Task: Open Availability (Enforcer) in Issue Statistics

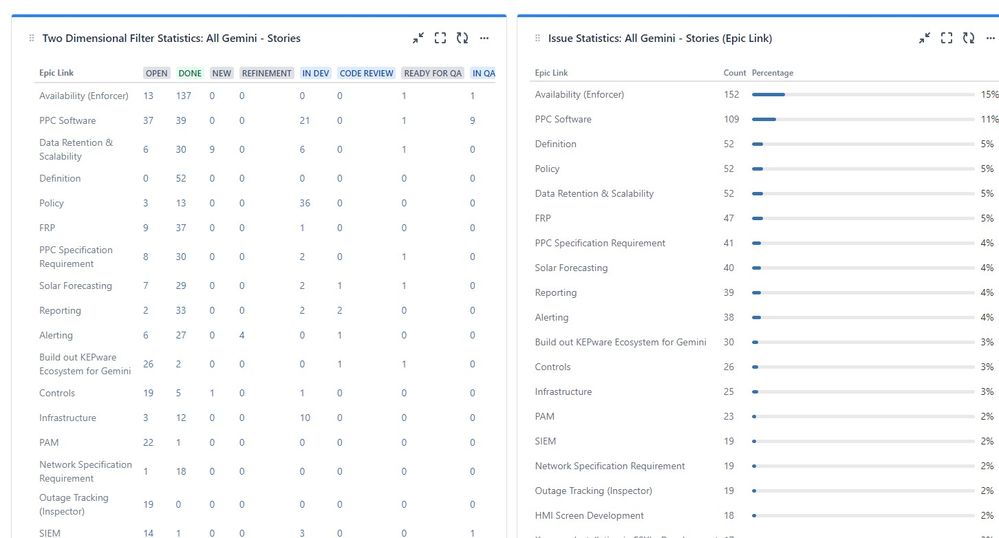Action: pos(579,94)
